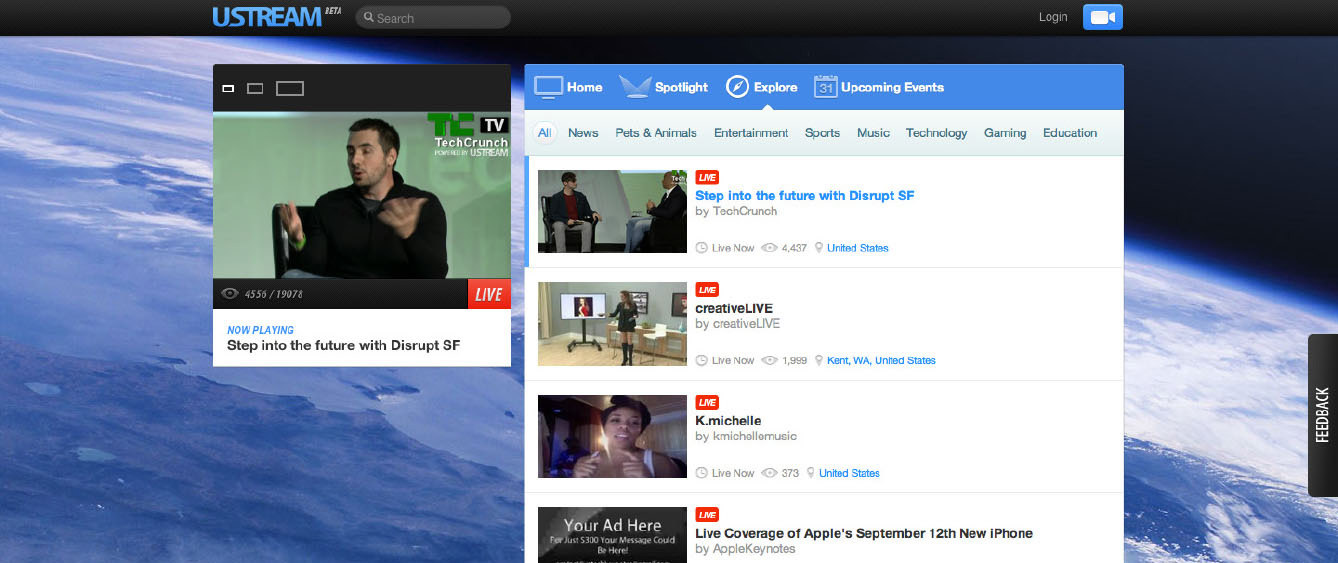Click clock icon on TechCrunch listing
This screenshot has width=1338, height=563.
(702, 248)
